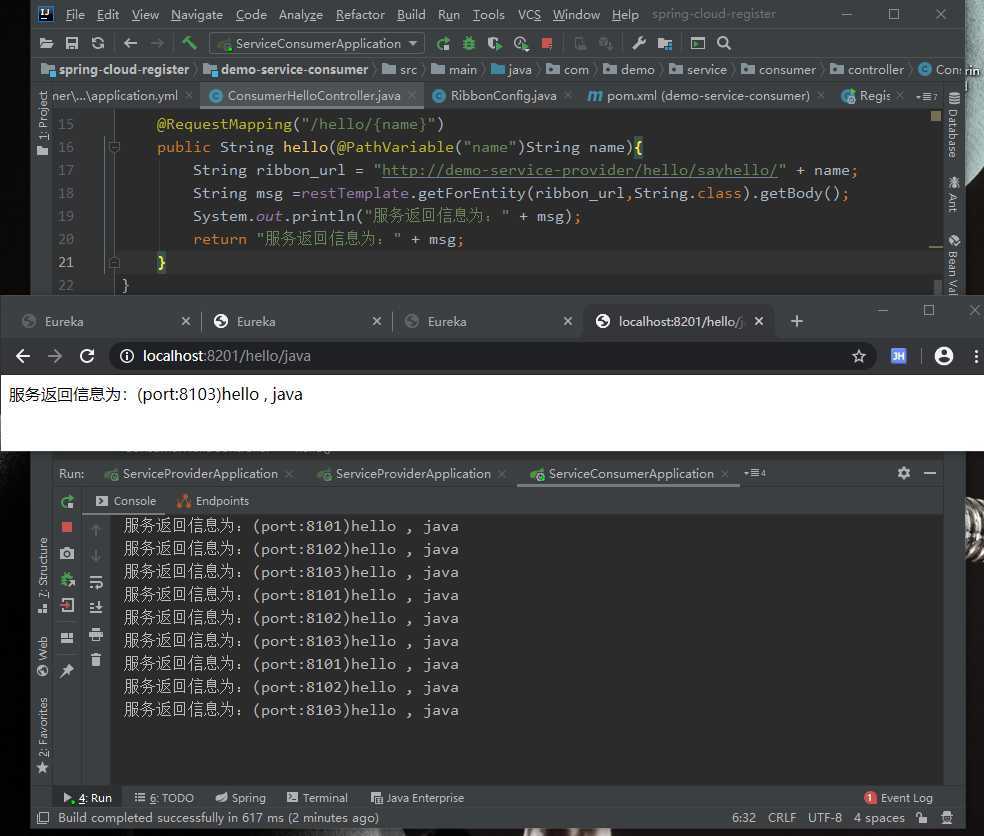Stop the process in Run panel
Viewport: 984px width, 836px height.
coord(67,527)
